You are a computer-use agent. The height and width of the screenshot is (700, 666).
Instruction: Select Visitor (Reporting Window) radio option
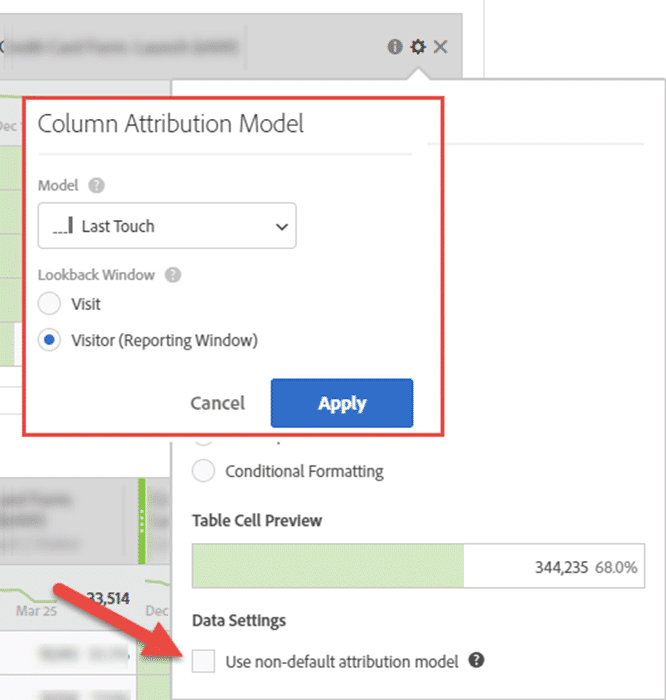(x=50, y=340)
